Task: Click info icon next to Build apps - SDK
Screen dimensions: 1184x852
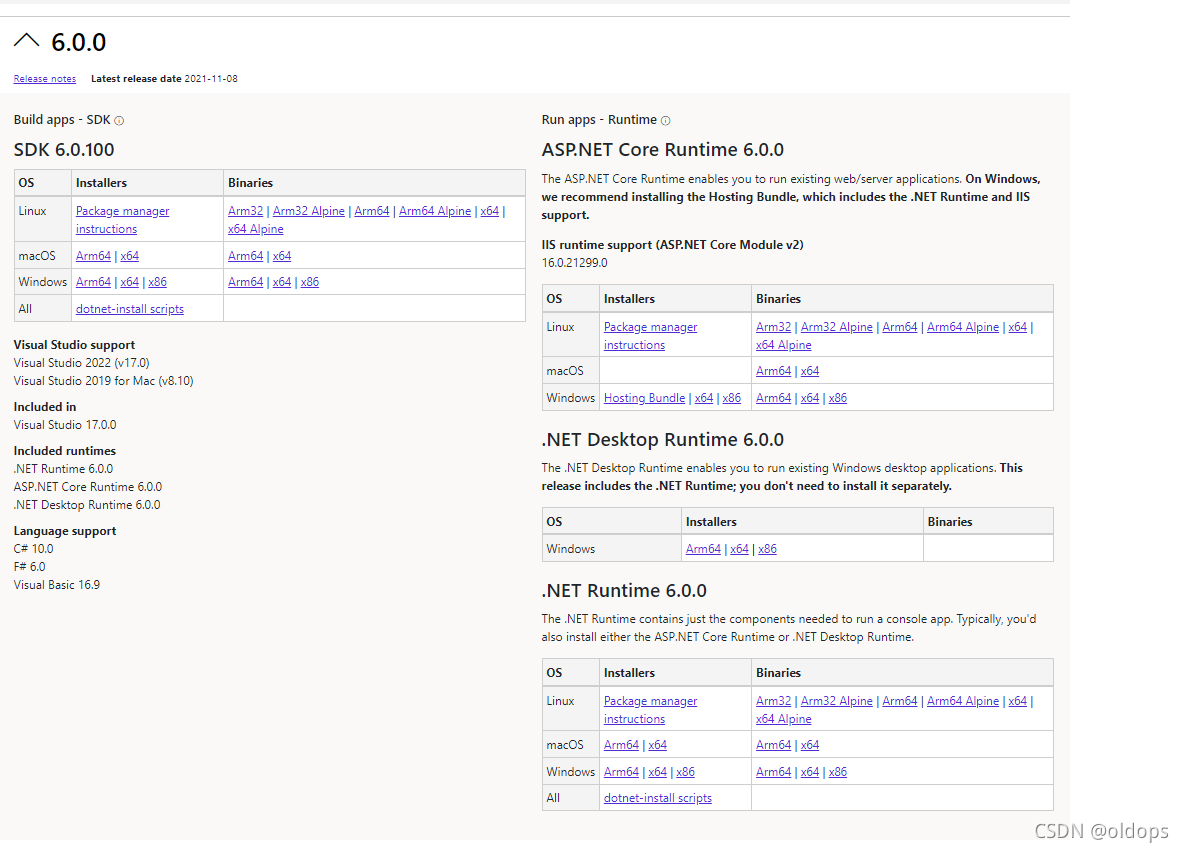Action: pos(119,121)
